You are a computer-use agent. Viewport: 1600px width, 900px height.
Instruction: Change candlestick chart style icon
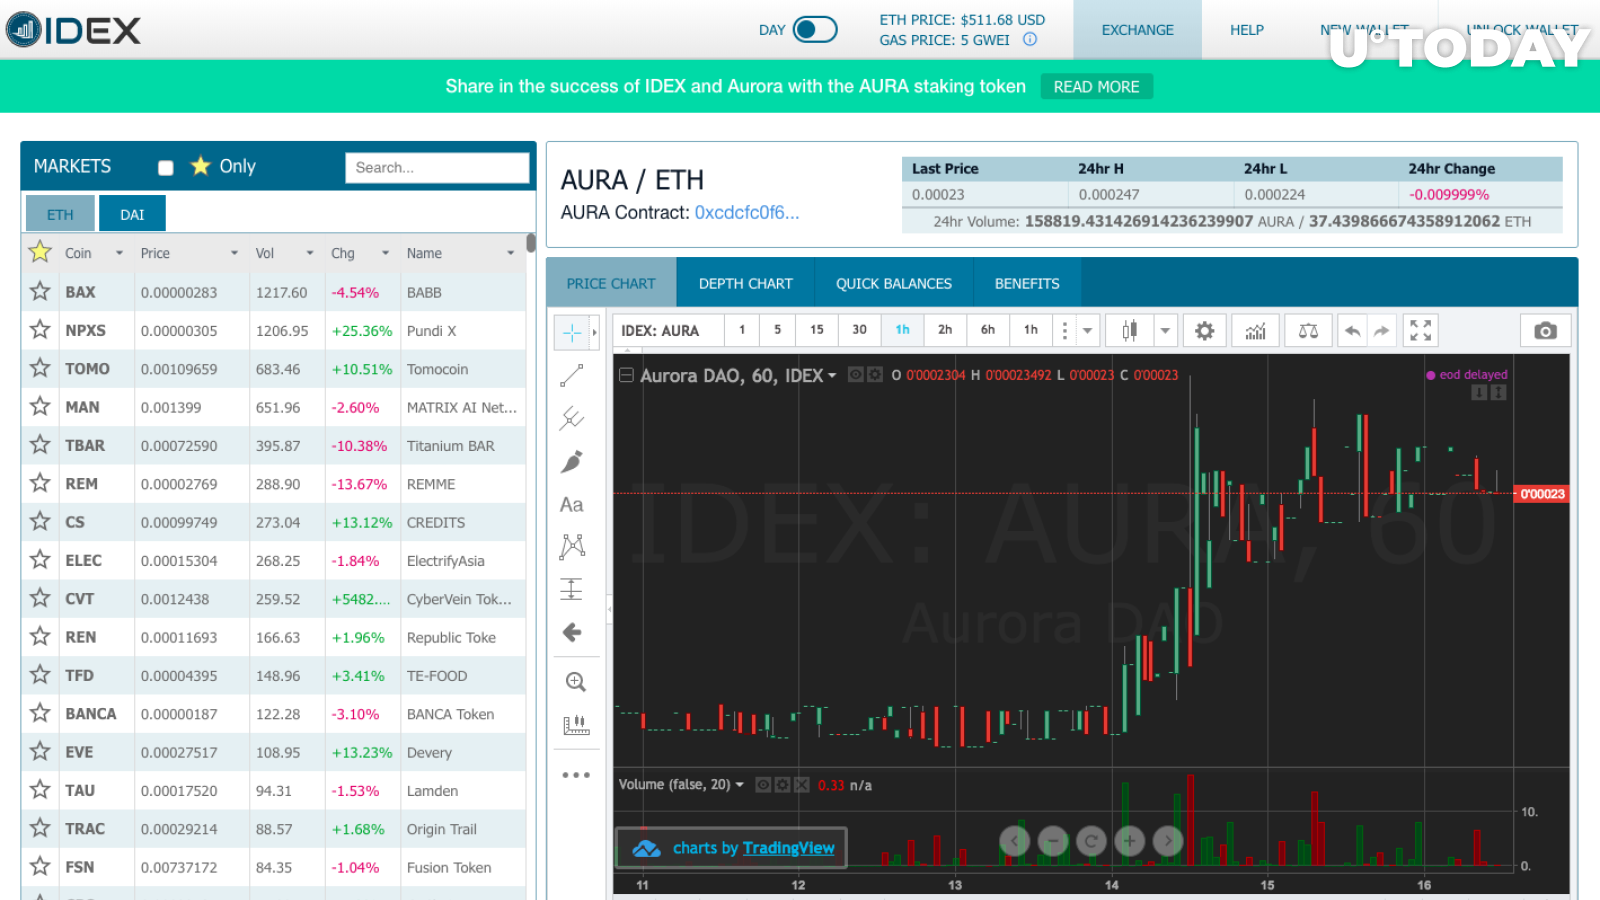click(1130, 331)
